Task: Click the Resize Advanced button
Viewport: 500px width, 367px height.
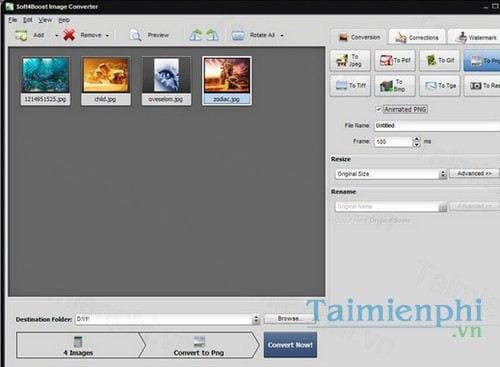Action: pos(474,173)
